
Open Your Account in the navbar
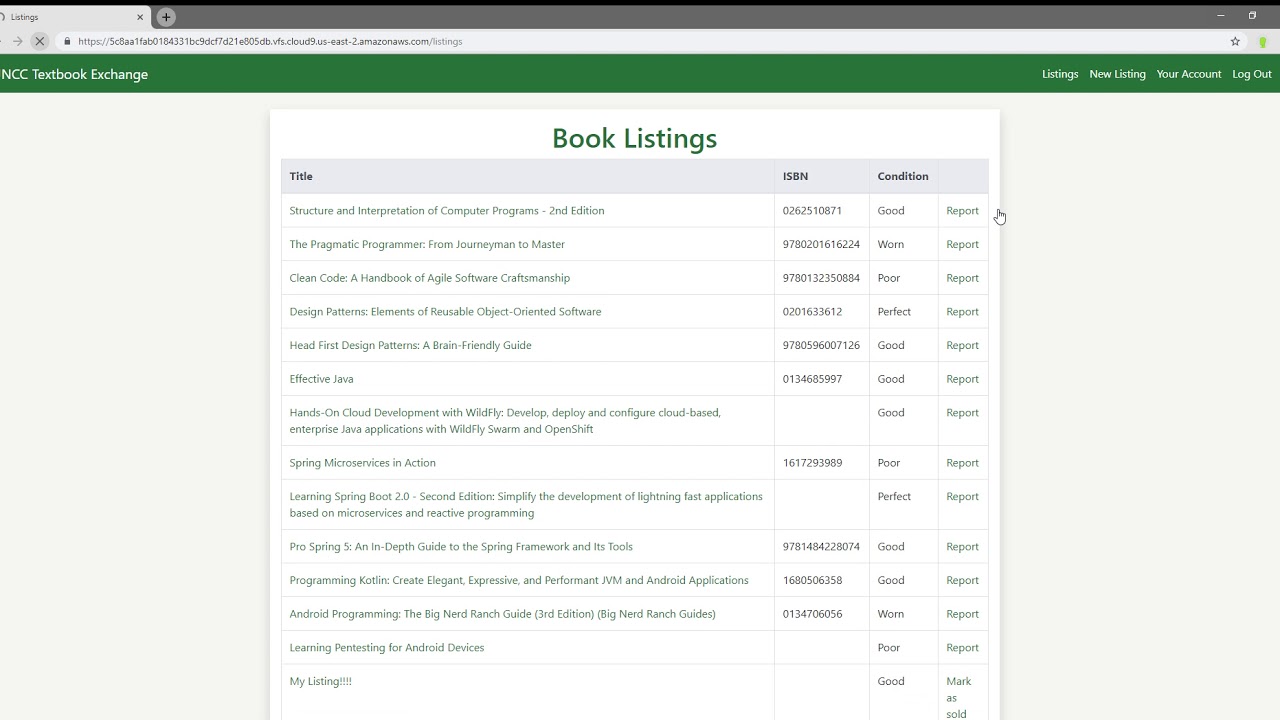point(1189,74)
